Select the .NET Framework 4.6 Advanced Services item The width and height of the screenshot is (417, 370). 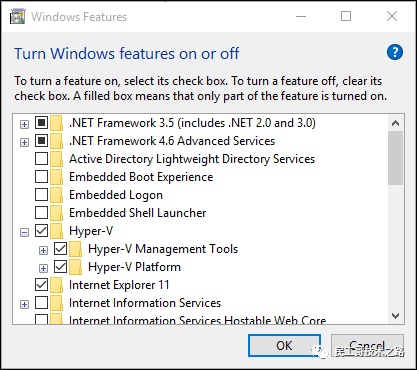tap(172, 141)
